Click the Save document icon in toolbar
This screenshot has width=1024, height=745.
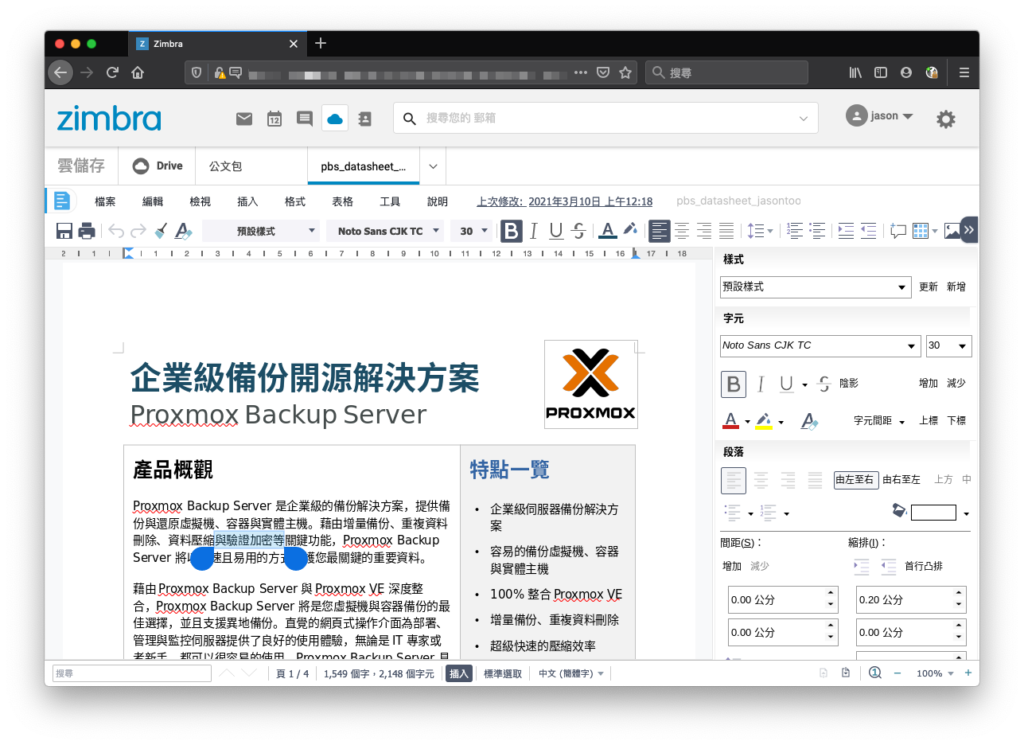[x=63, y=231]
